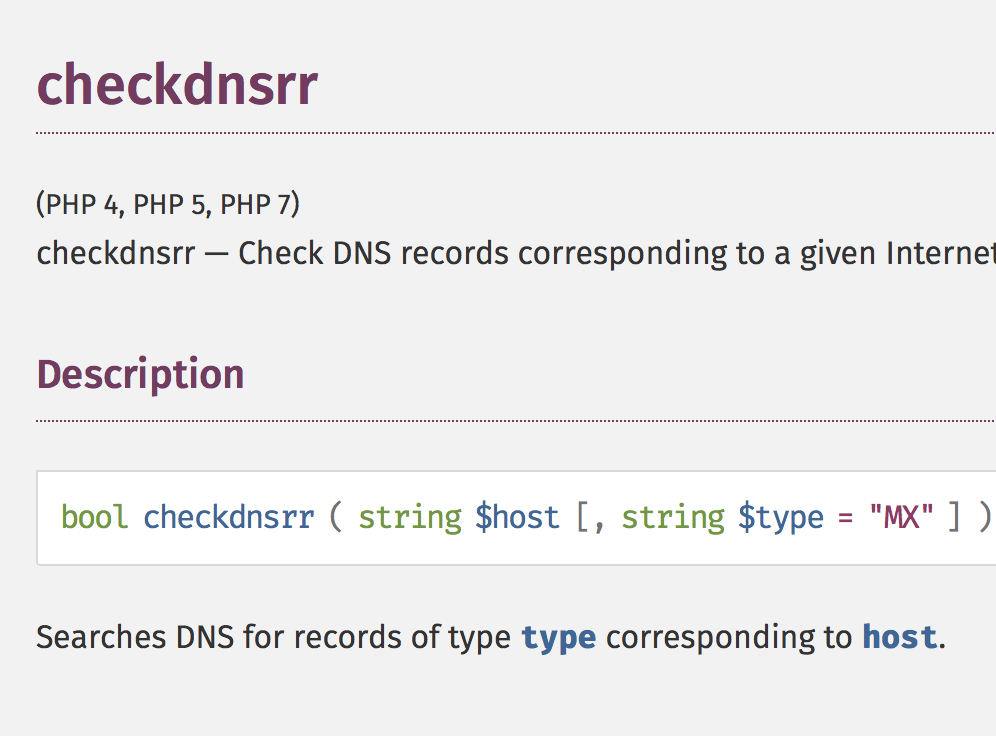Click the 'PHP 5' version text
Viewport: 996px width, 736px height.
click(x=172, y=205)
